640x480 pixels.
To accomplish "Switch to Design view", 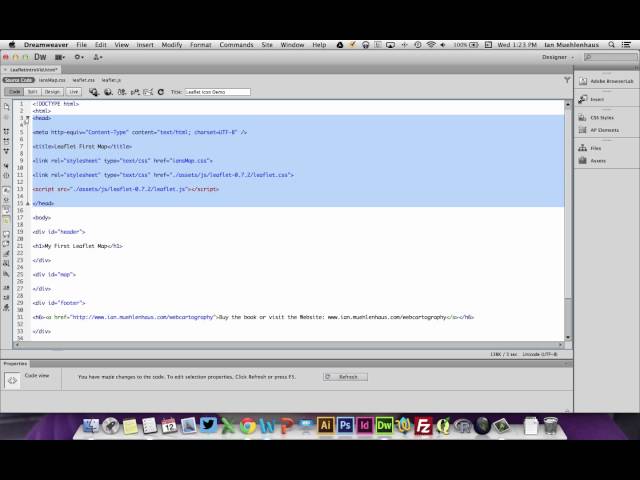I will tap(52, 92).
